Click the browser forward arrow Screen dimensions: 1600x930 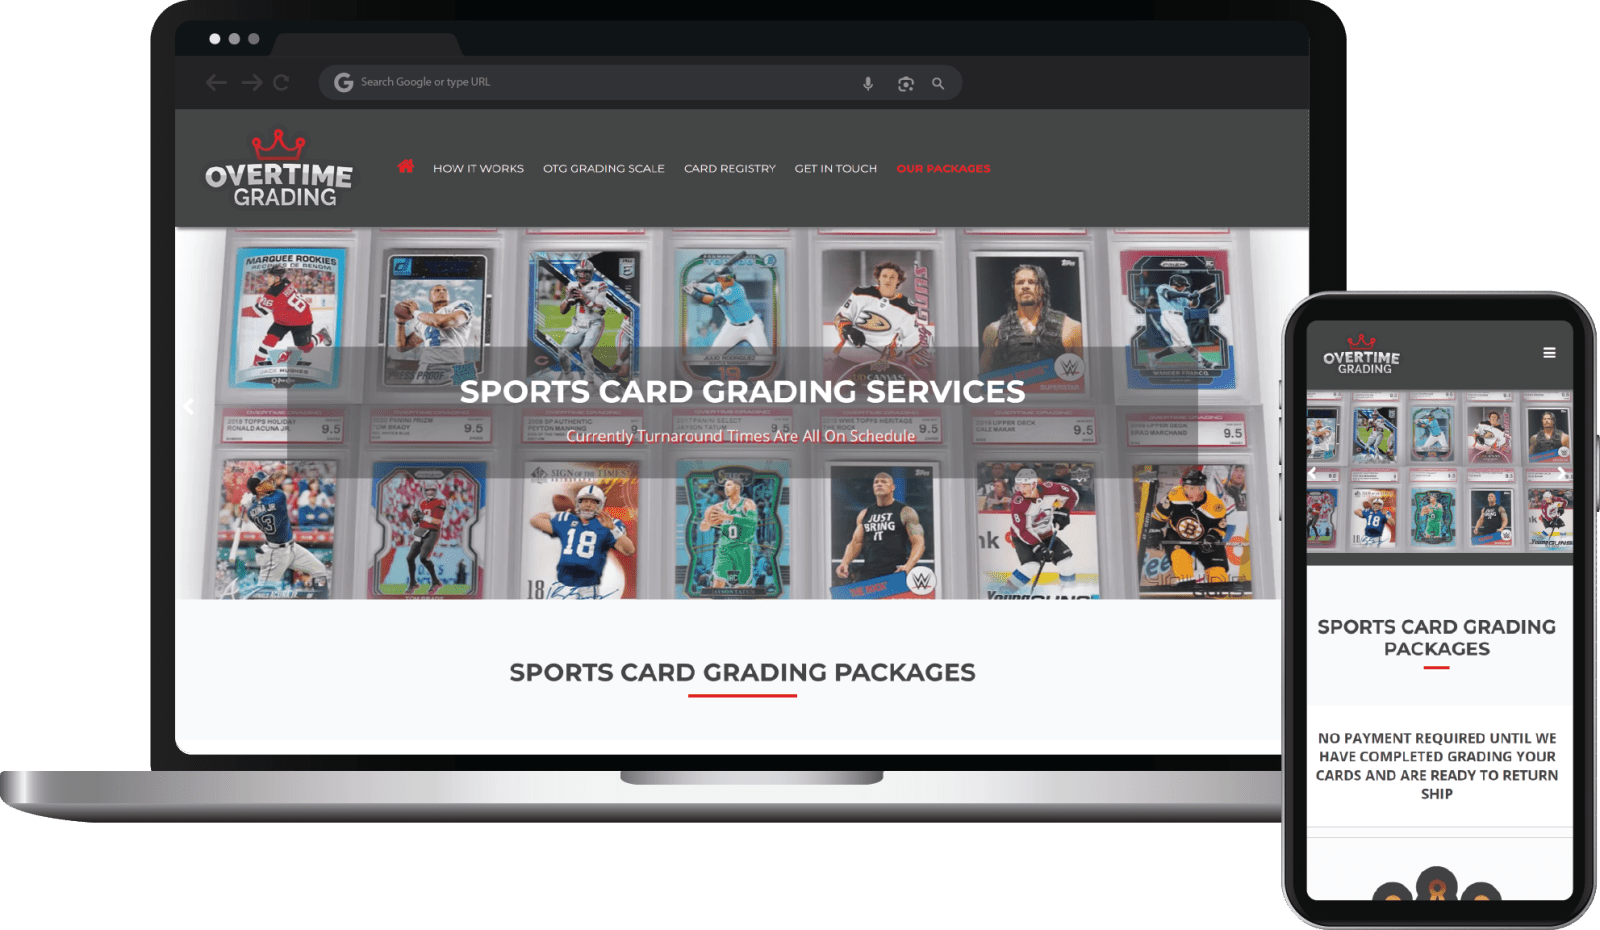(251, 83)
